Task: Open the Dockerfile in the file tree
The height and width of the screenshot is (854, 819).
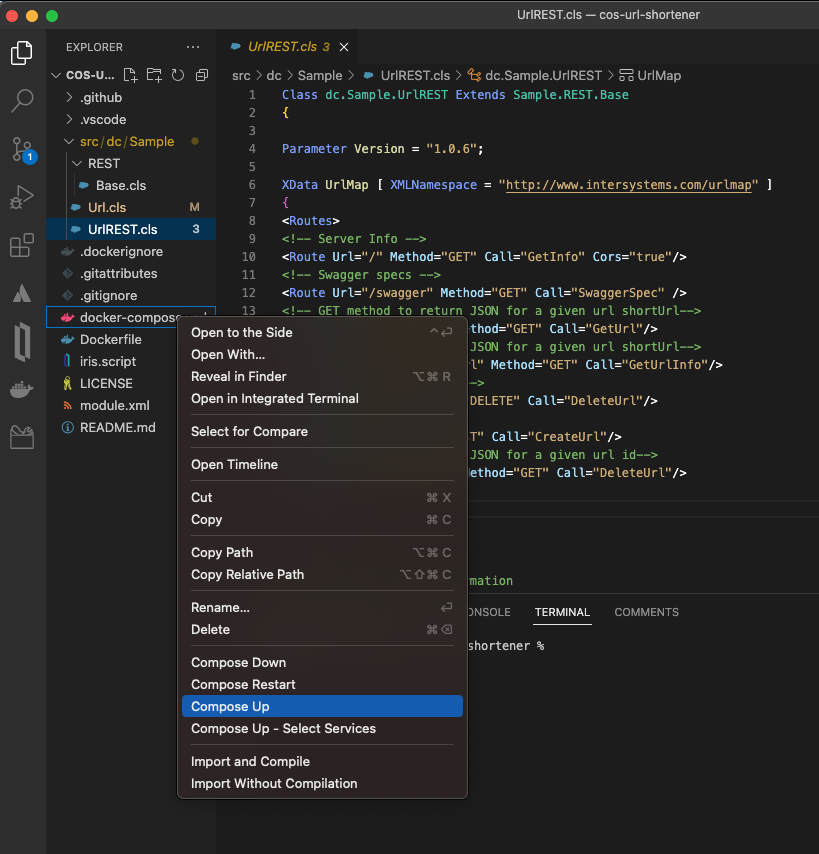Action: [110, 339]
